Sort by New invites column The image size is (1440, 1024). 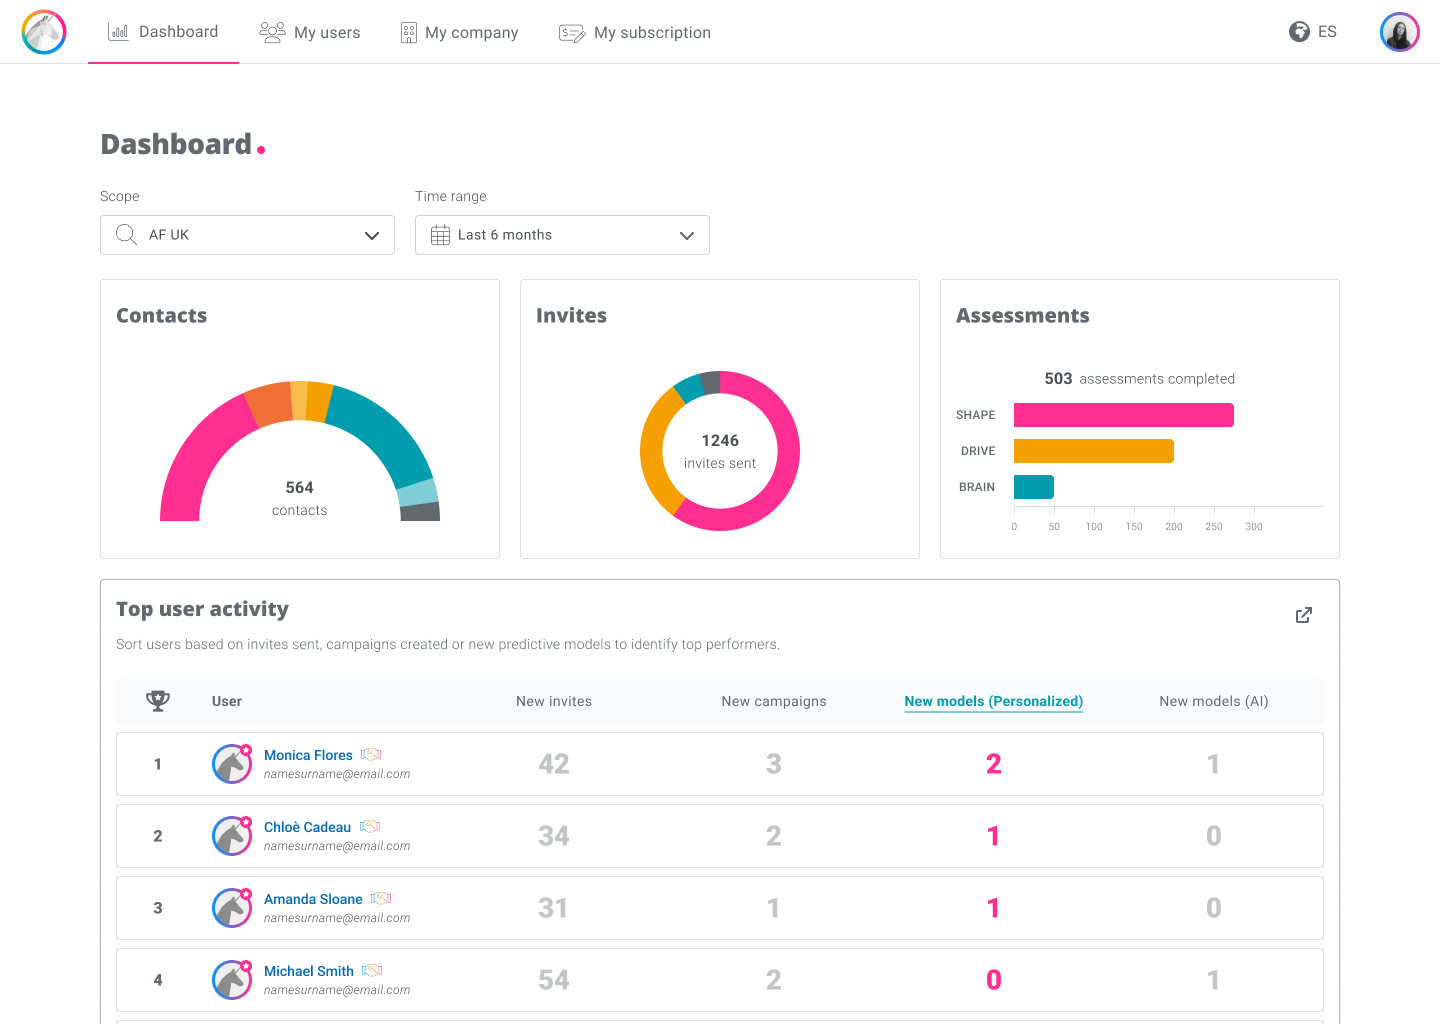554,701
